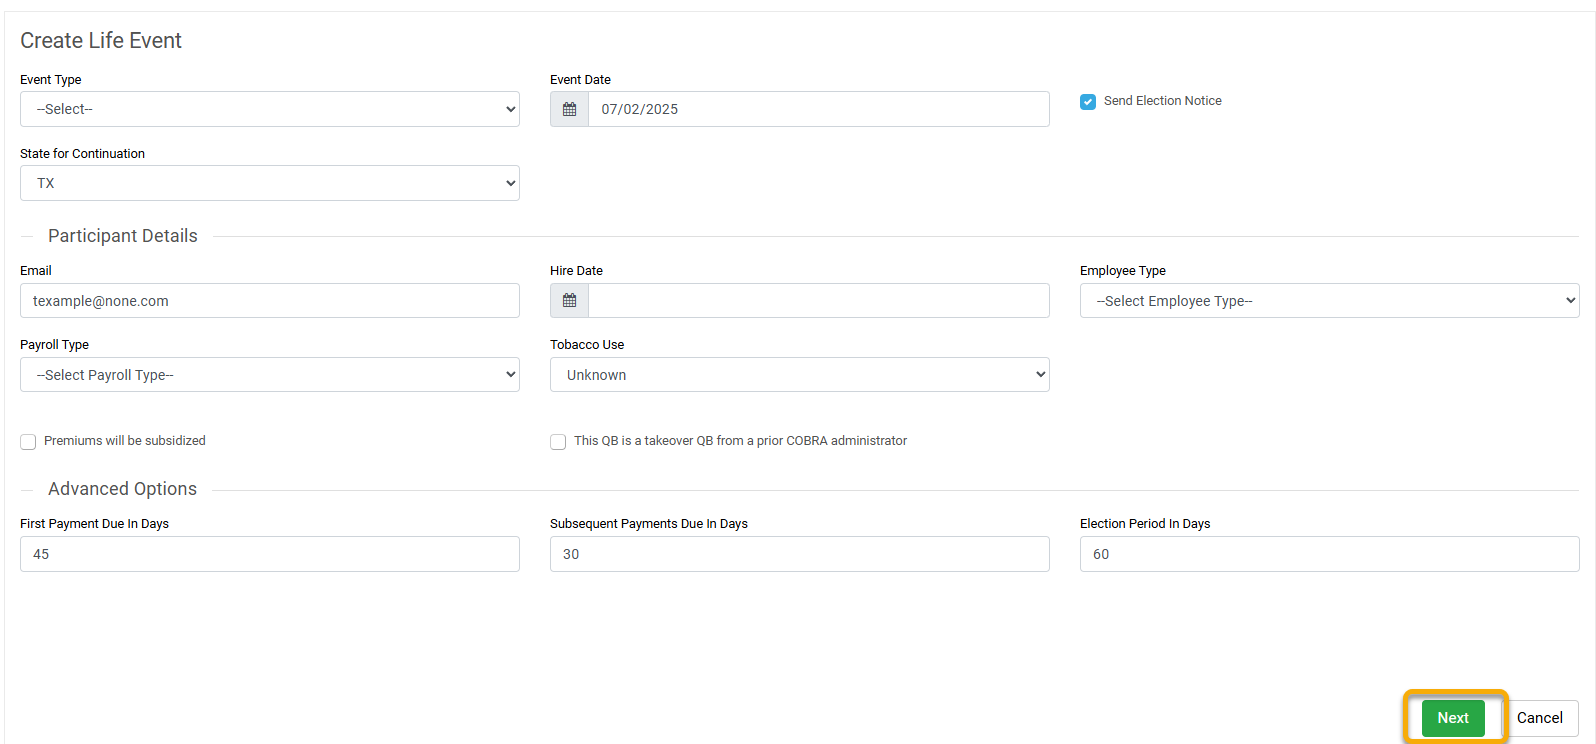Open the Event Type dropdown
This screenshot has height=744, width=1596.
[270, 109]
